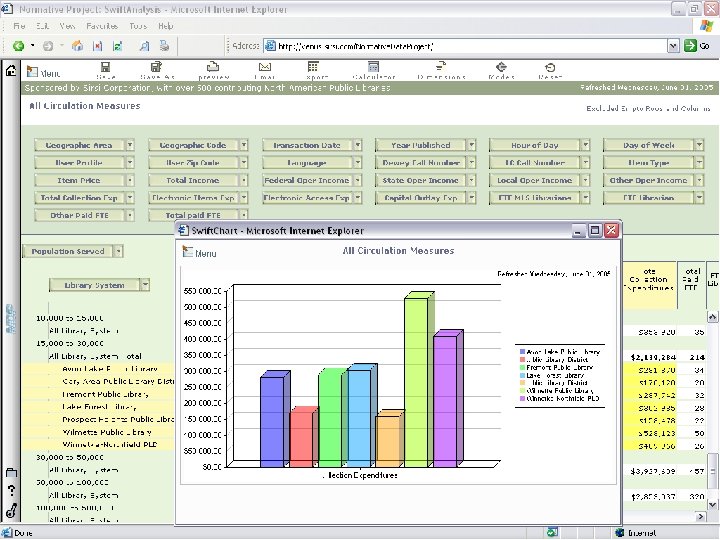Expand the Hour of Day dropdown arrow
The height and width of the screenshot is (540, 720).
point(585,145)
